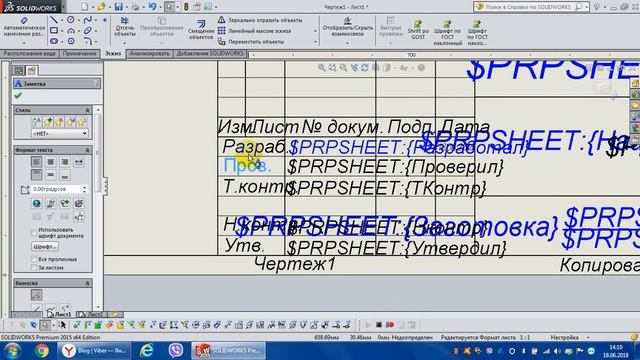Select the Polygon sketch tool

(71, 41)
